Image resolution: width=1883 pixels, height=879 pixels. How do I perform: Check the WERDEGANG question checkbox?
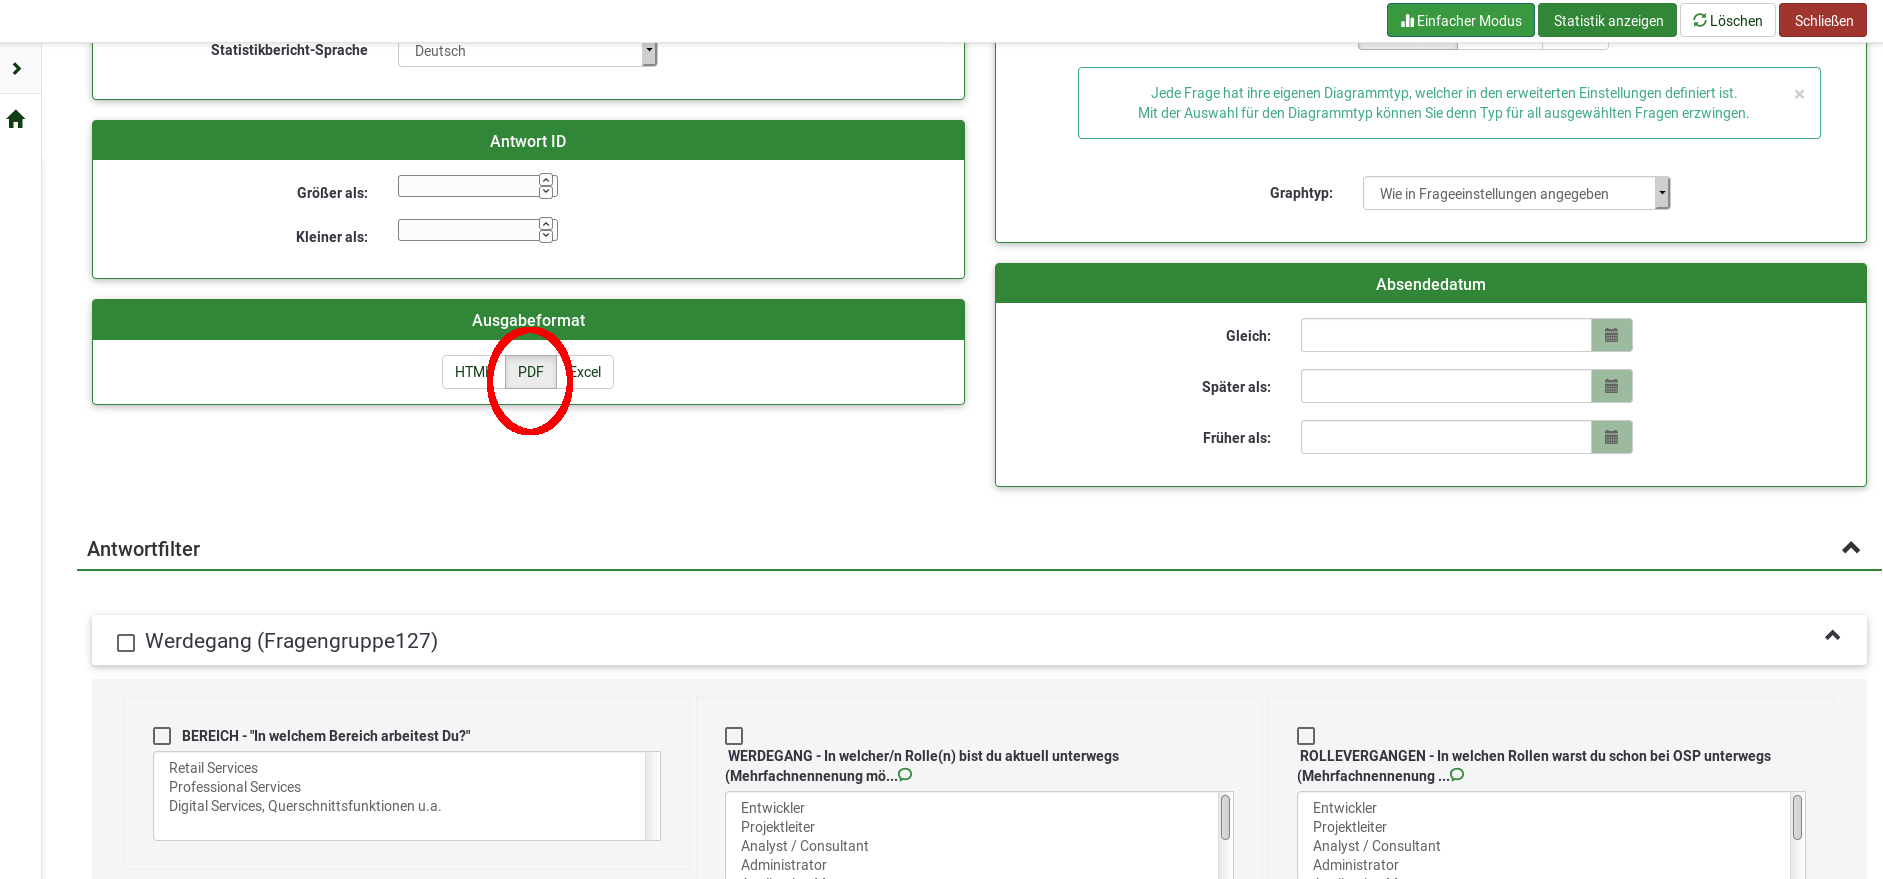point(734,736)
